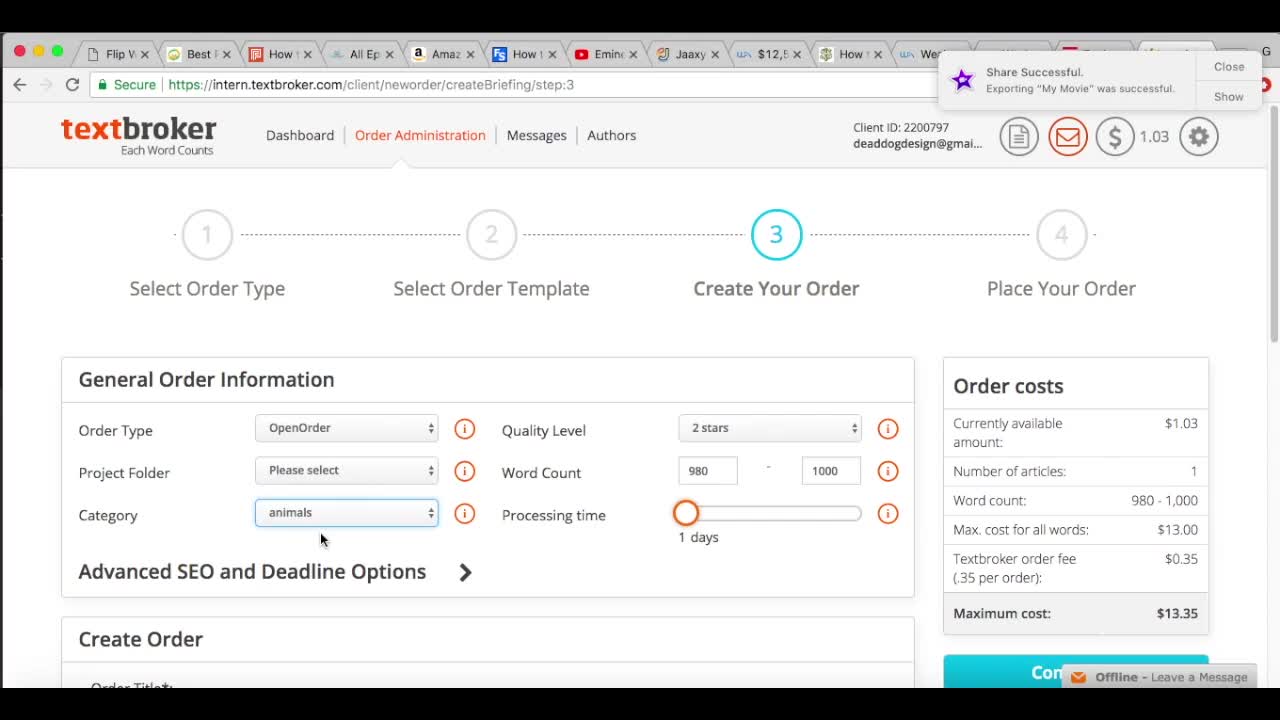This screenshot has height=720, width=1280.
Task: Open the Order Type dropdown
Action: pyautogui.click(x=346, y=428)
